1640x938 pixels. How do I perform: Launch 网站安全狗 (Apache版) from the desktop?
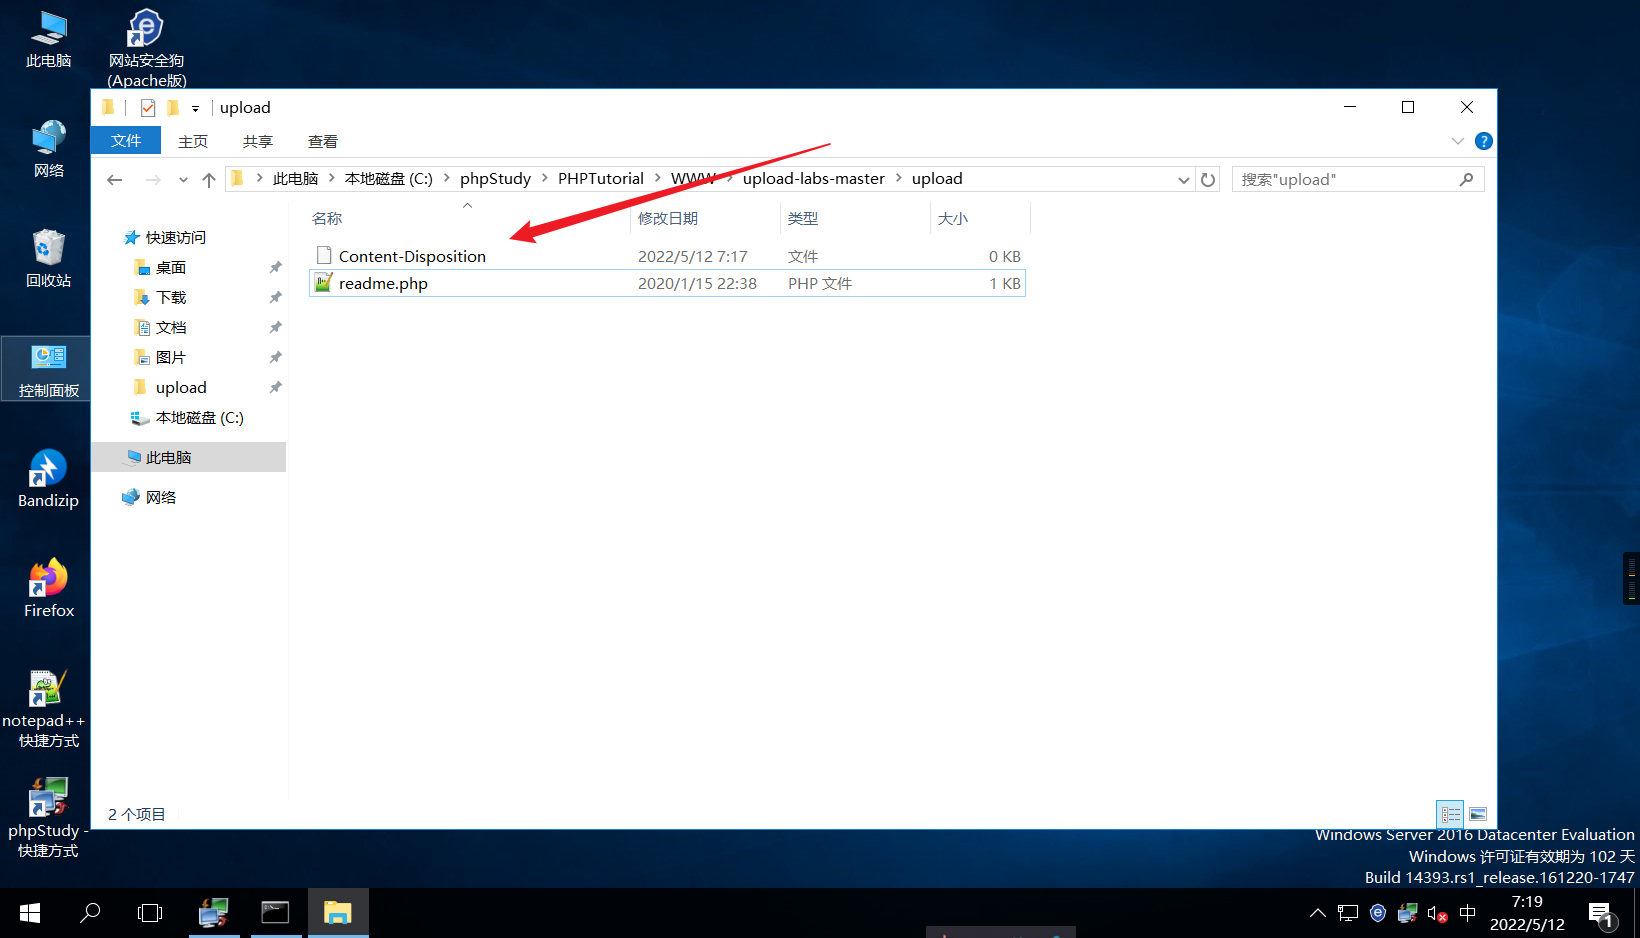[147, 48]
